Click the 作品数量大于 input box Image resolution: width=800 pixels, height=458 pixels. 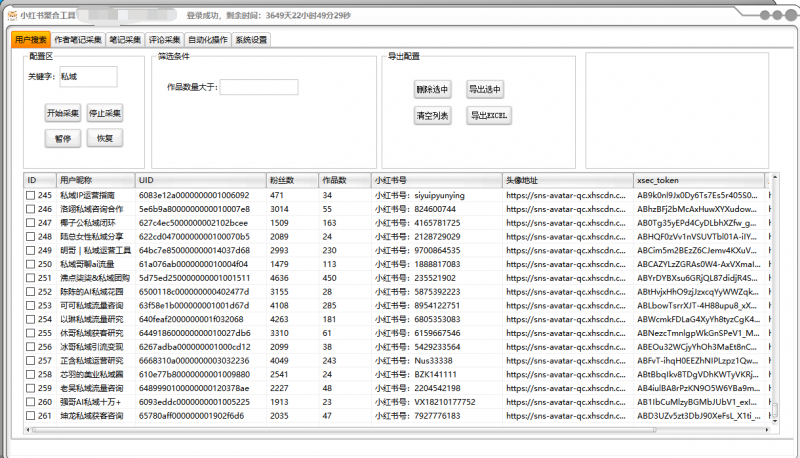point(259,87)
